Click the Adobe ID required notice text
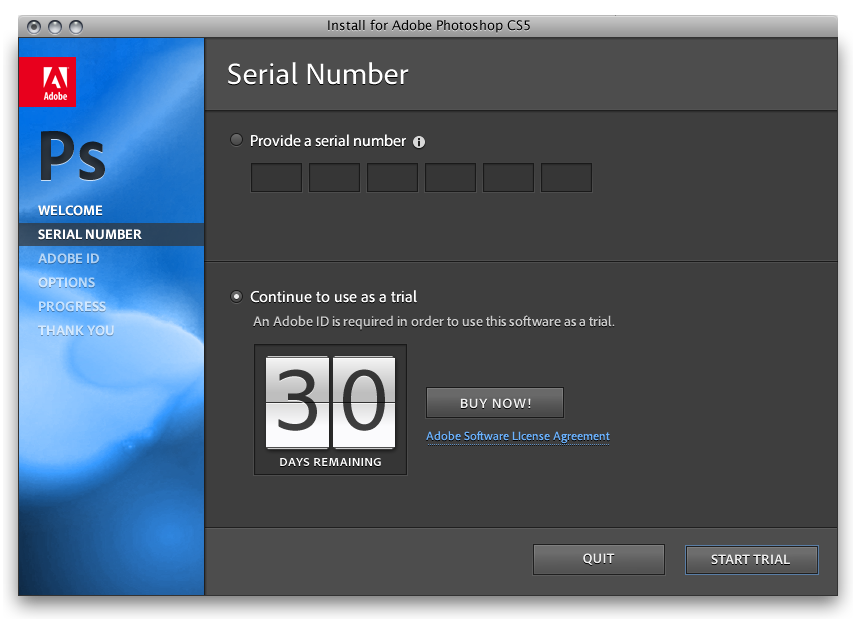Image resolution: width=853 pixels, height=620 pixels. click(434, 321)
